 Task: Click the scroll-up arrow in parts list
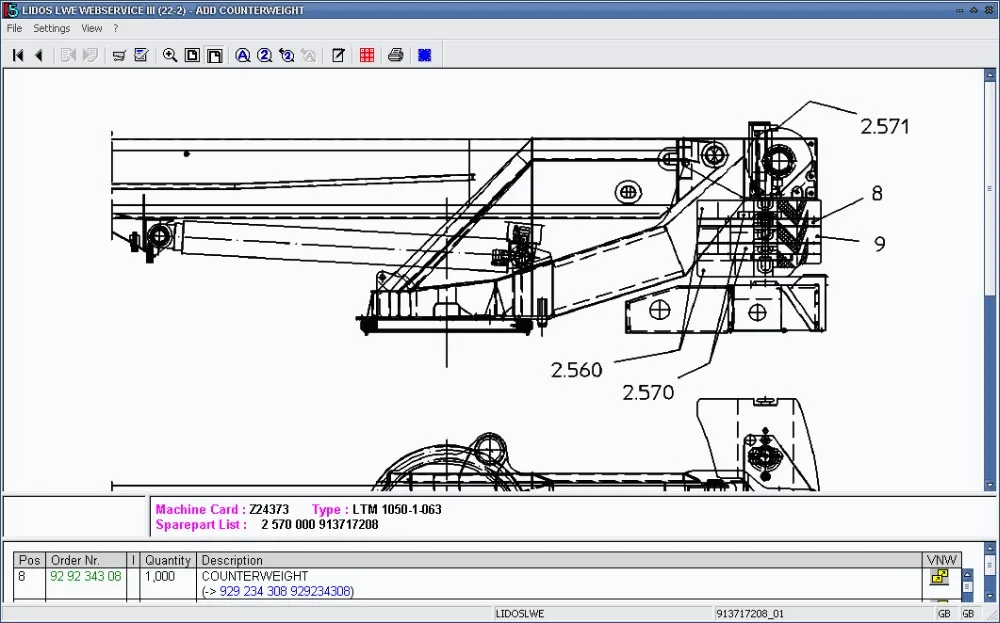pos(967,574)
